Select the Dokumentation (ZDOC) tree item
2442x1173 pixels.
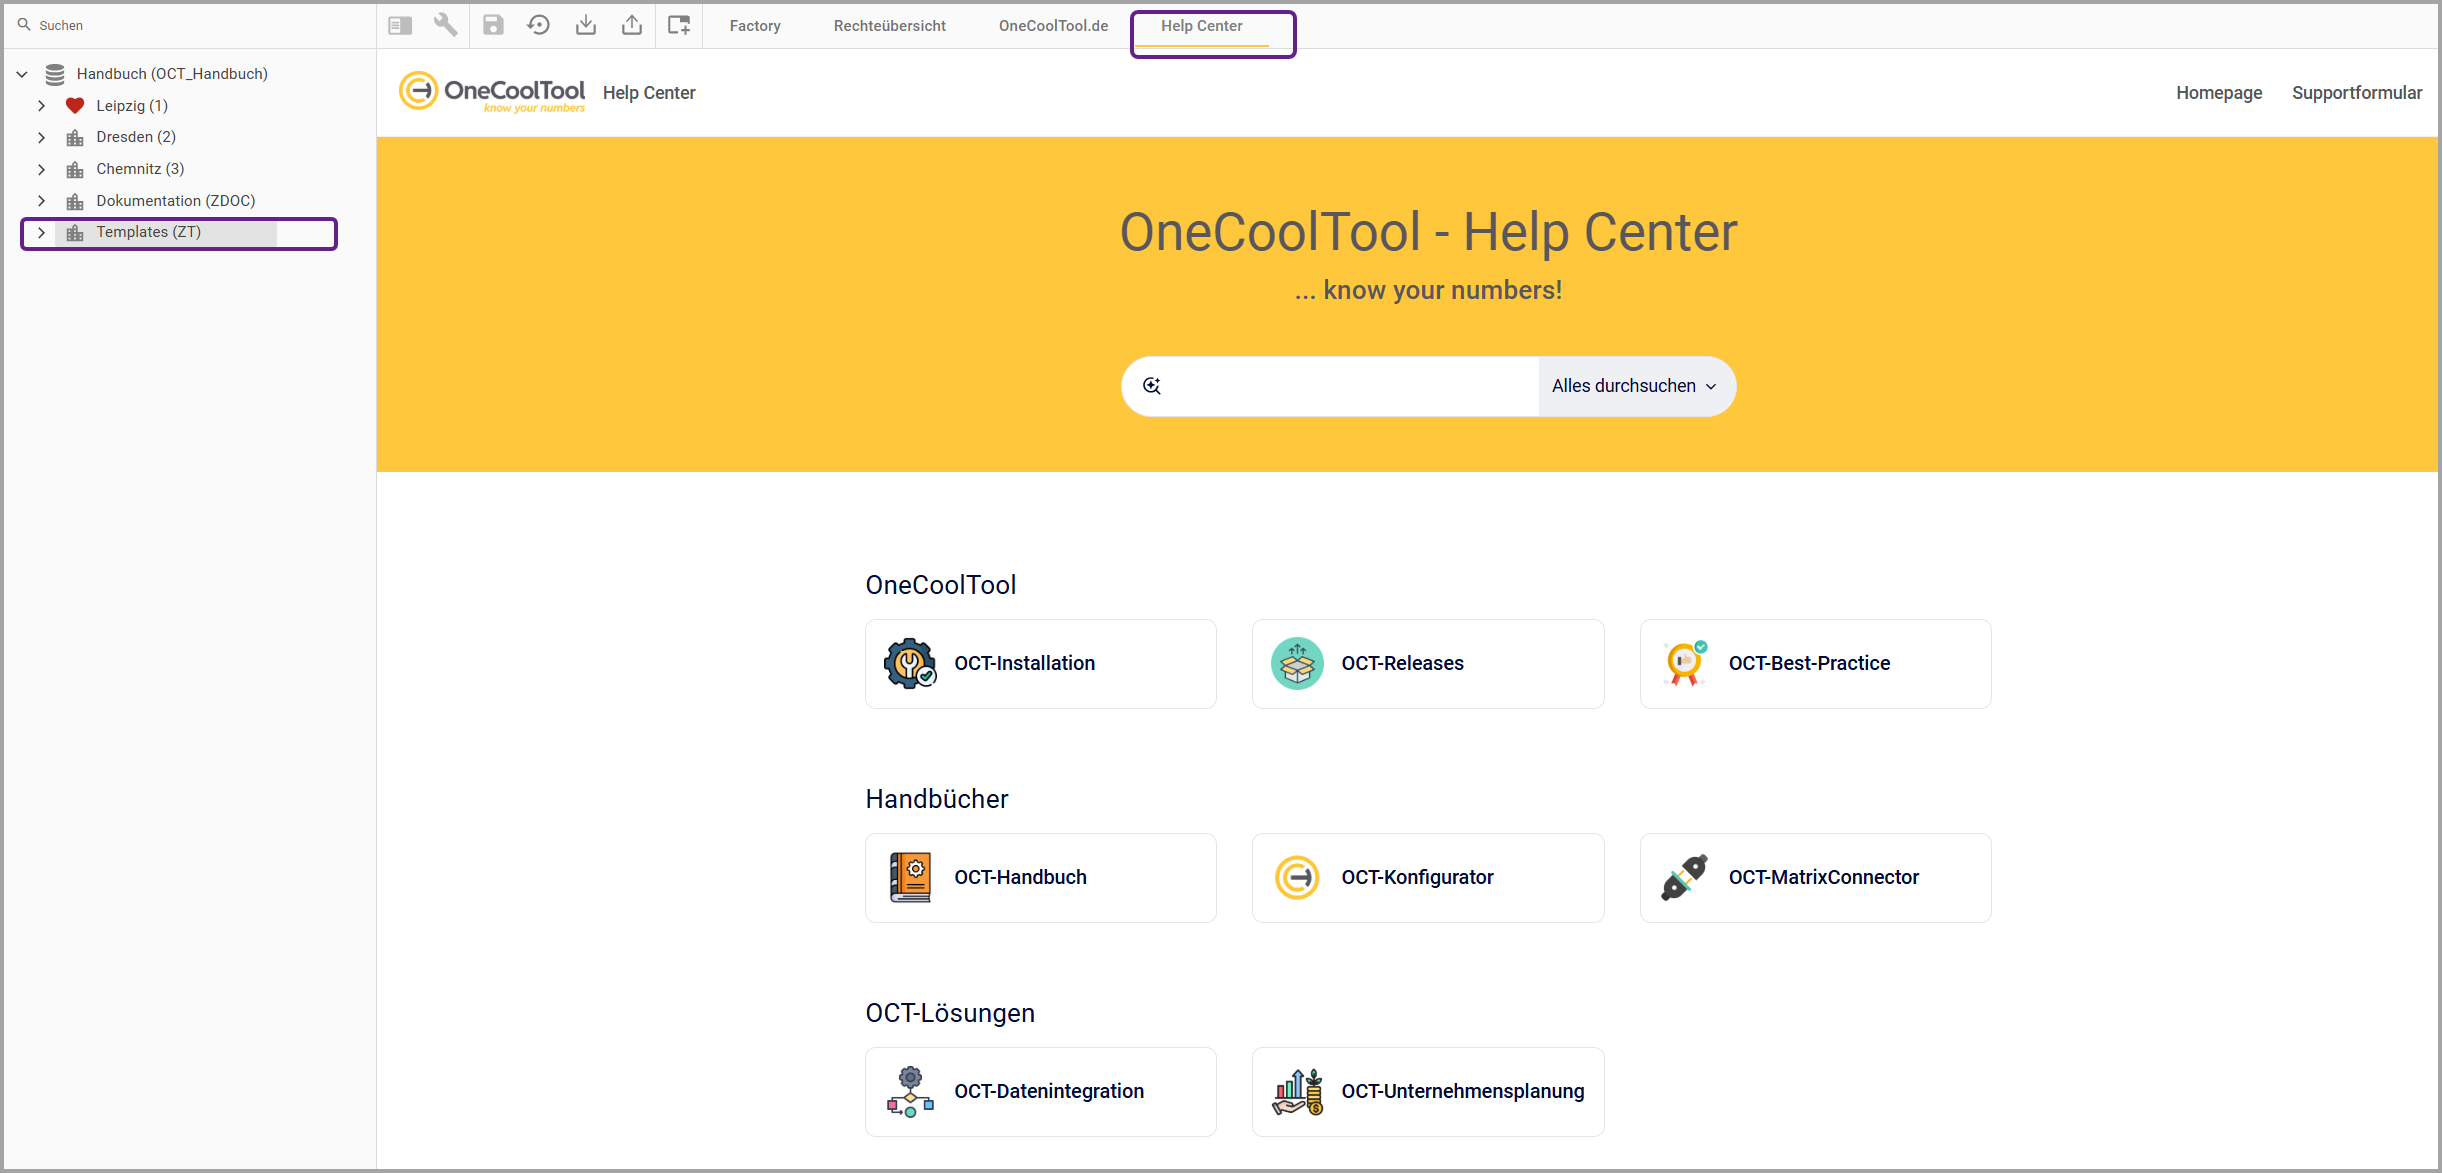point(176,201)
